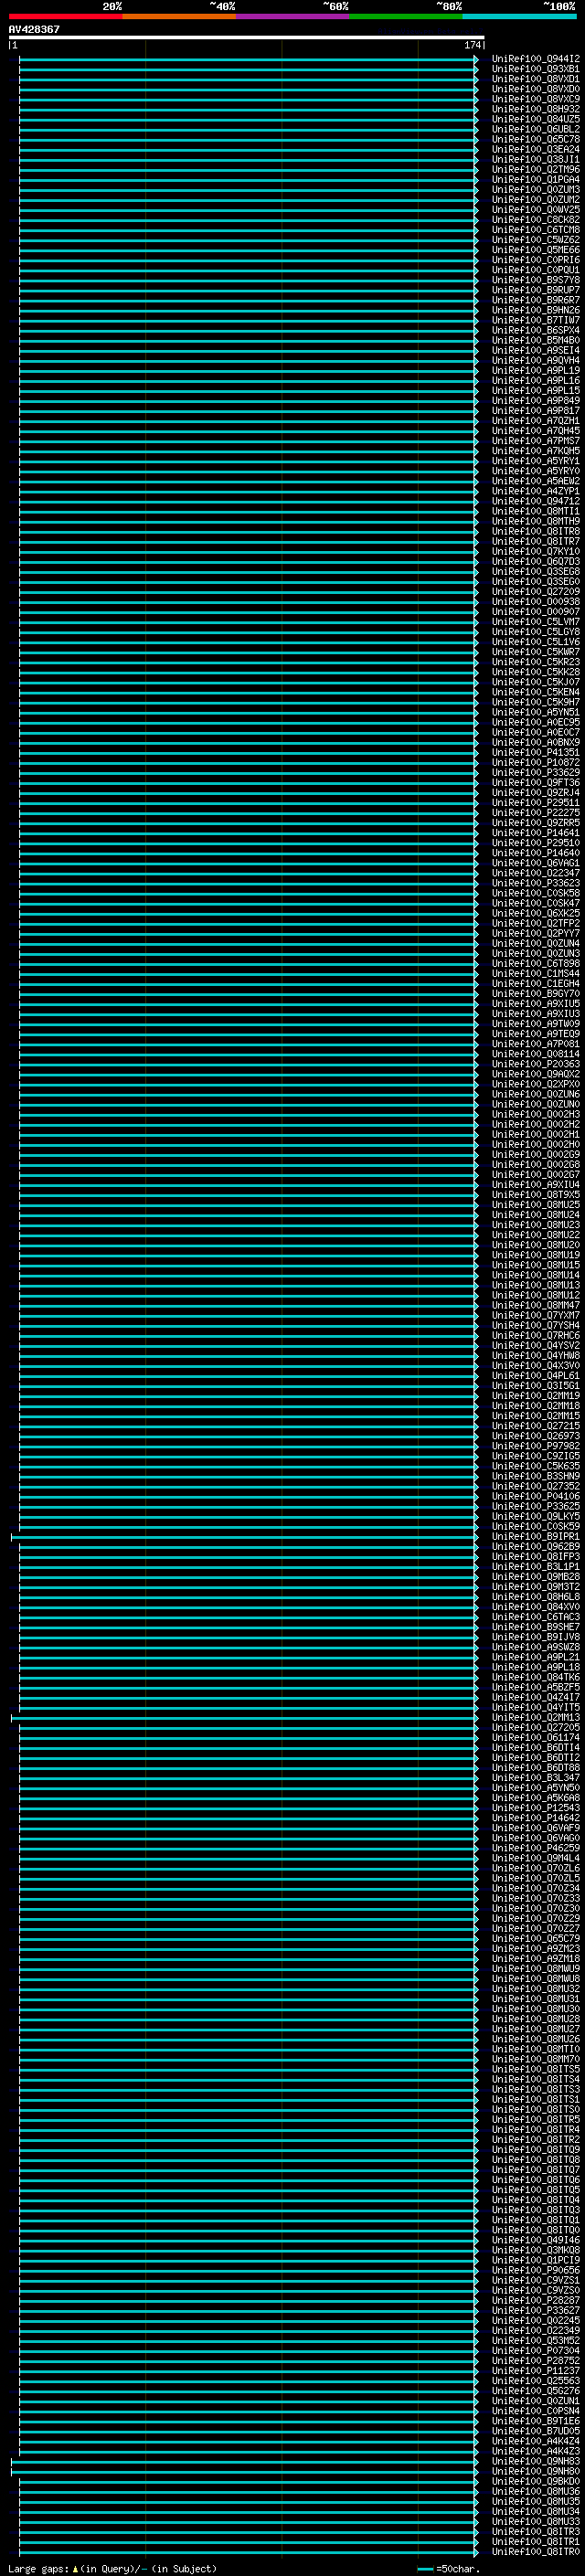
Task: Choose entry UniRef100_Q8ITR0
Action: click(x=536, y=2551)
